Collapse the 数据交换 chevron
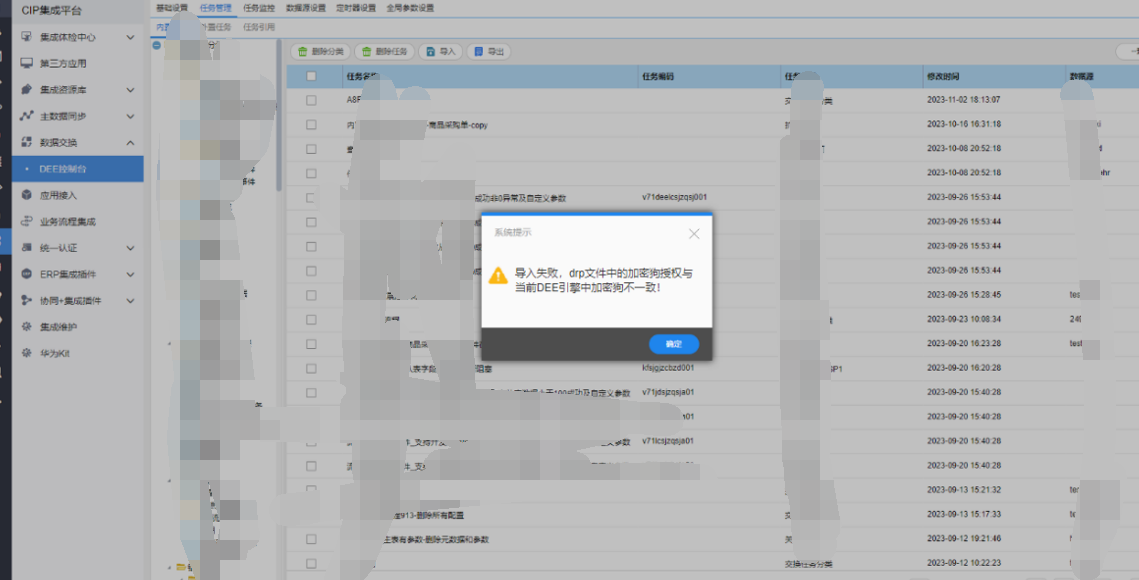 coord(131,142)
